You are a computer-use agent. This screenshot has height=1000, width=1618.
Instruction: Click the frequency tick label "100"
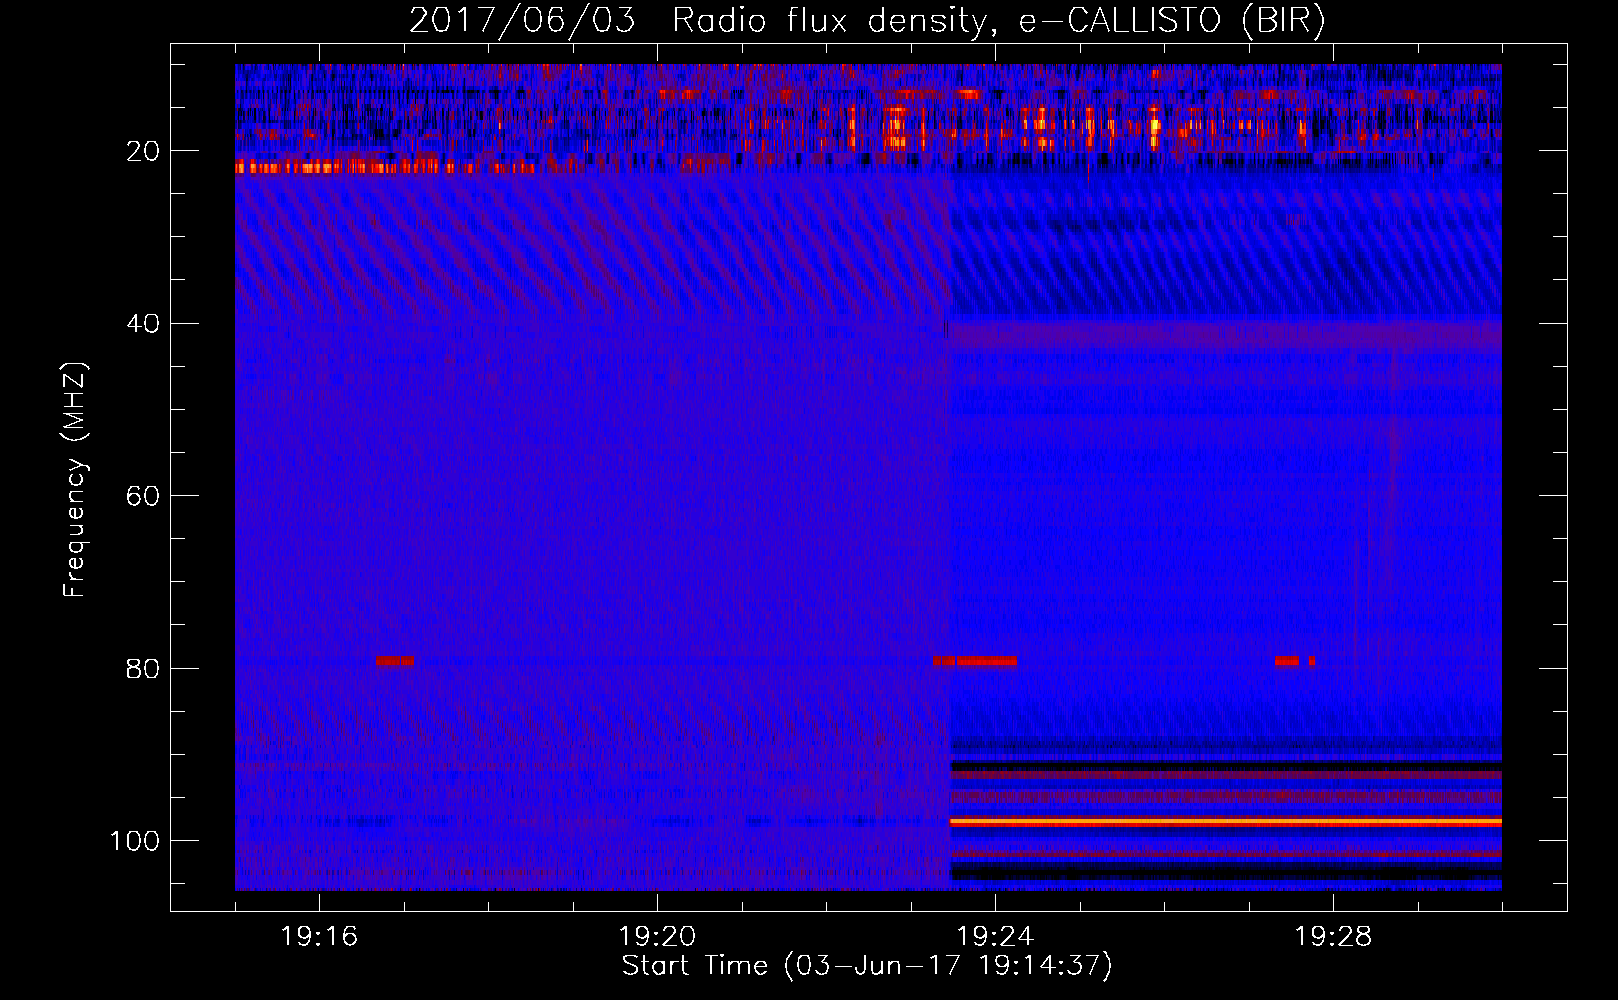pyautogui.click(x=135, y=841)
